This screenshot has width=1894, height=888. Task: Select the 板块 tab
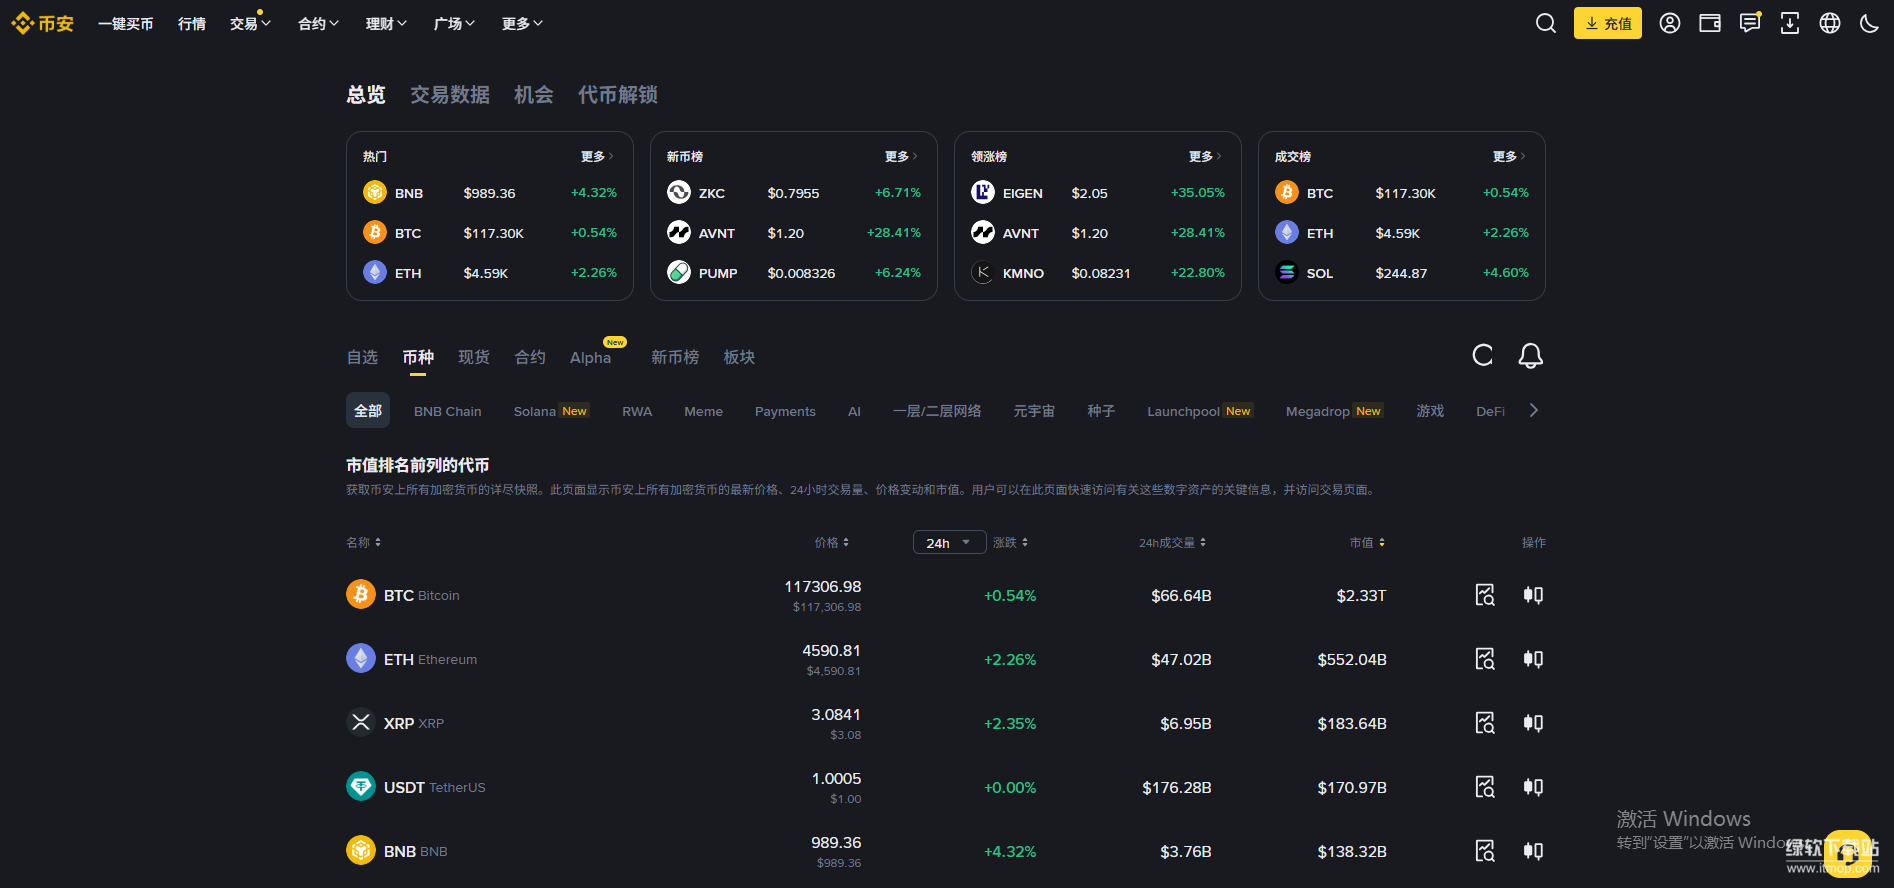[739, 357]
